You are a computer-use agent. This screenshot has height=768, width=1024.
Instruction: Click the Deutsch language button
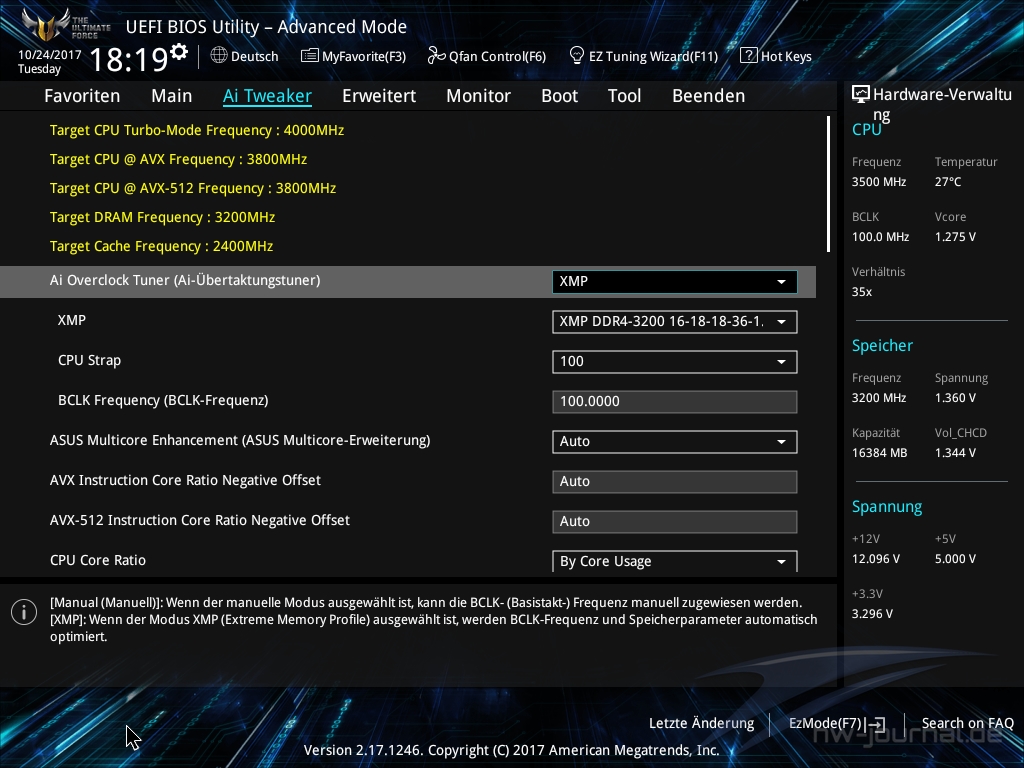coord(244,56)
